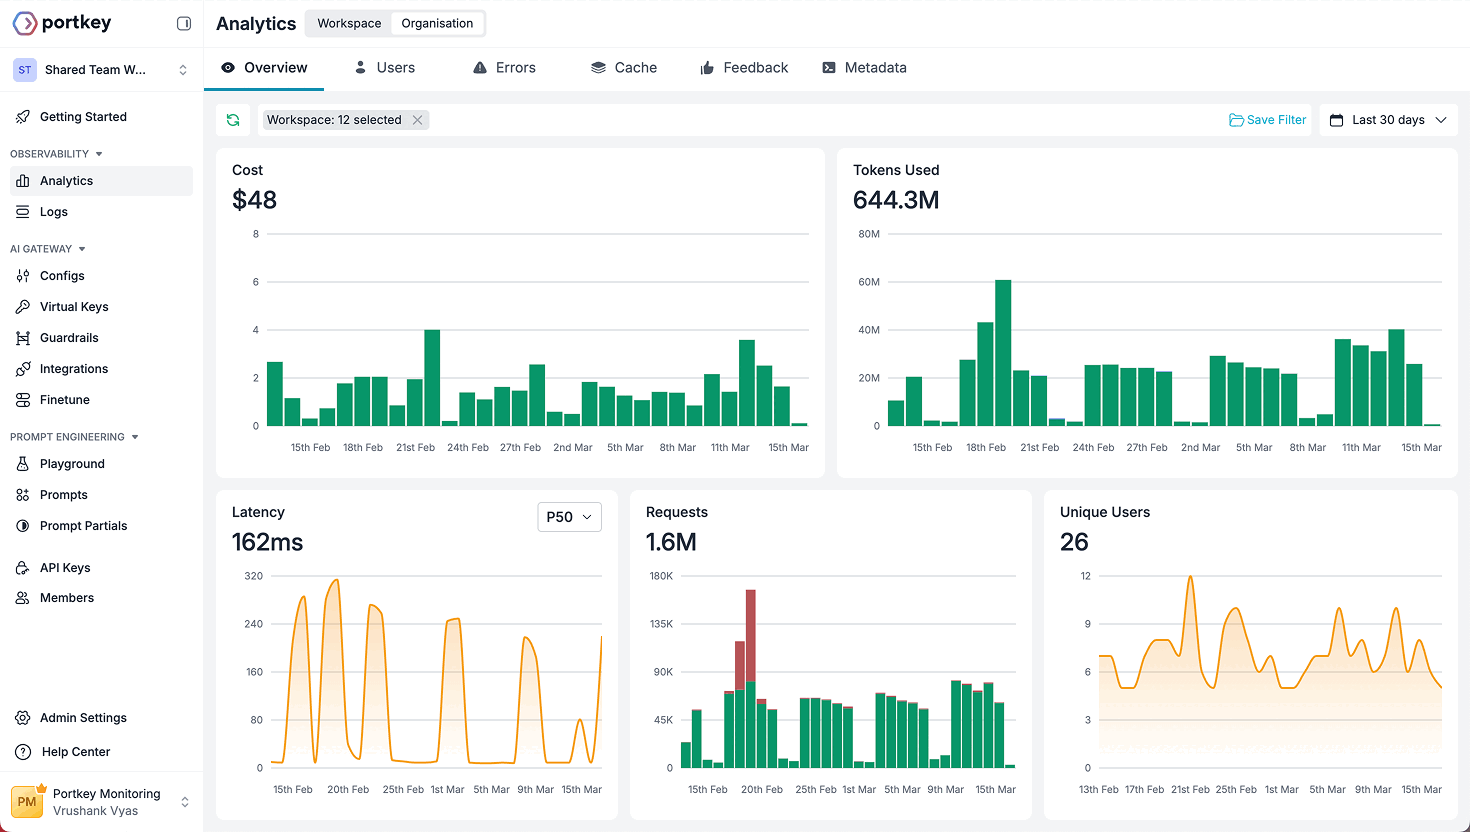
Task: Switch analytics scope to Organisation
Action: tap(437, 23)
